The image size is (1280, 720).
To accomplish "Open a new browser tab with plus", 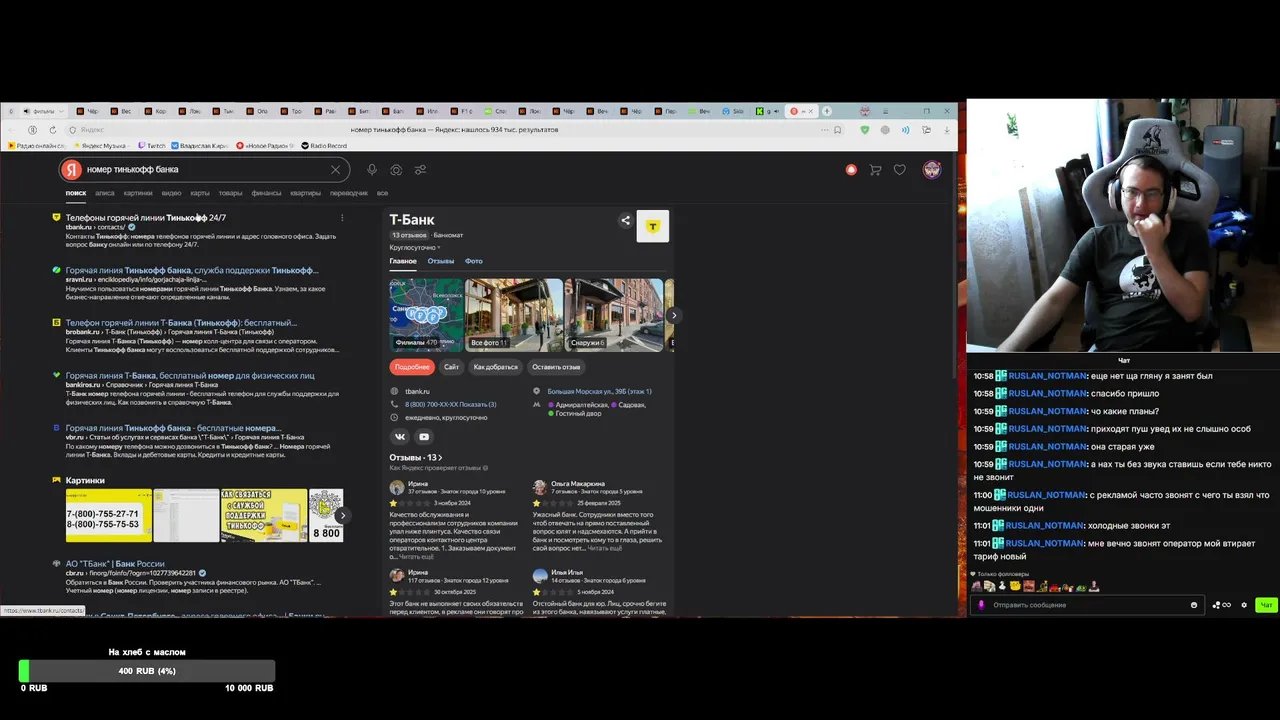I will (826, 111).
